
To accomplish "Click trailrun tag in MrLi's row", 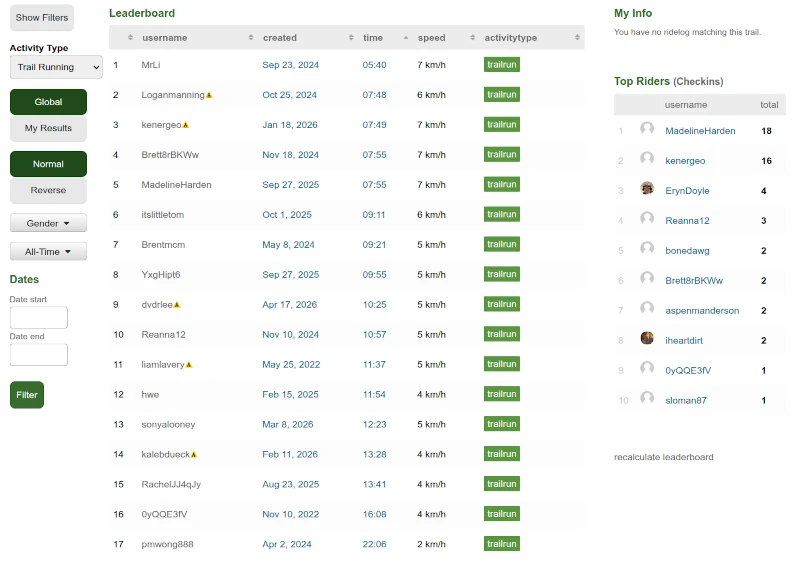I will [502, 65].
